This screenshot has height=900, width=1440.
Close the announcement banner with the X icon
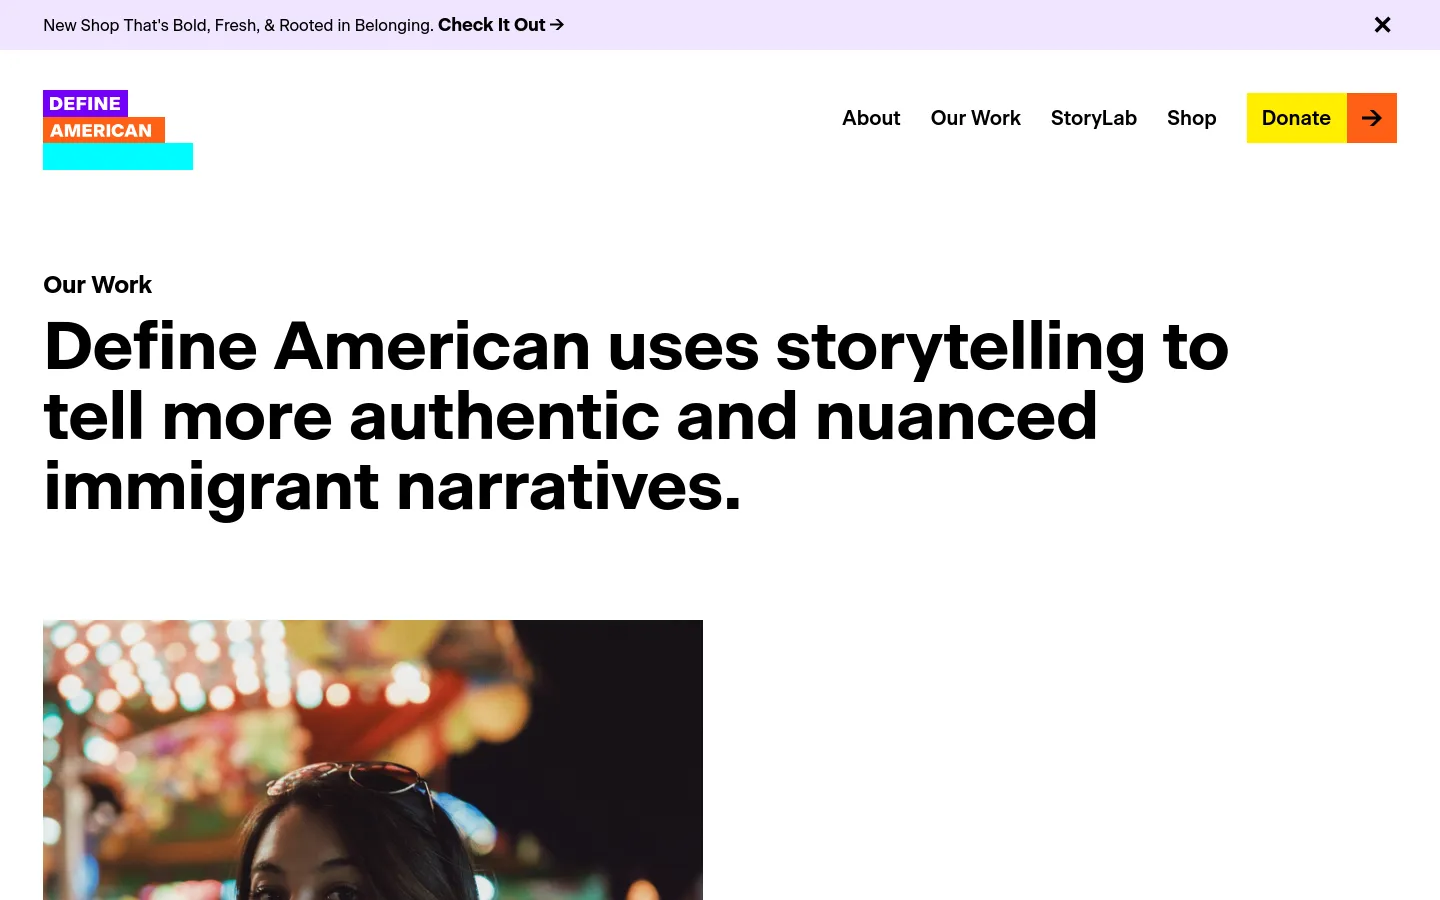pyautogui.click(x=1382, y=25)
